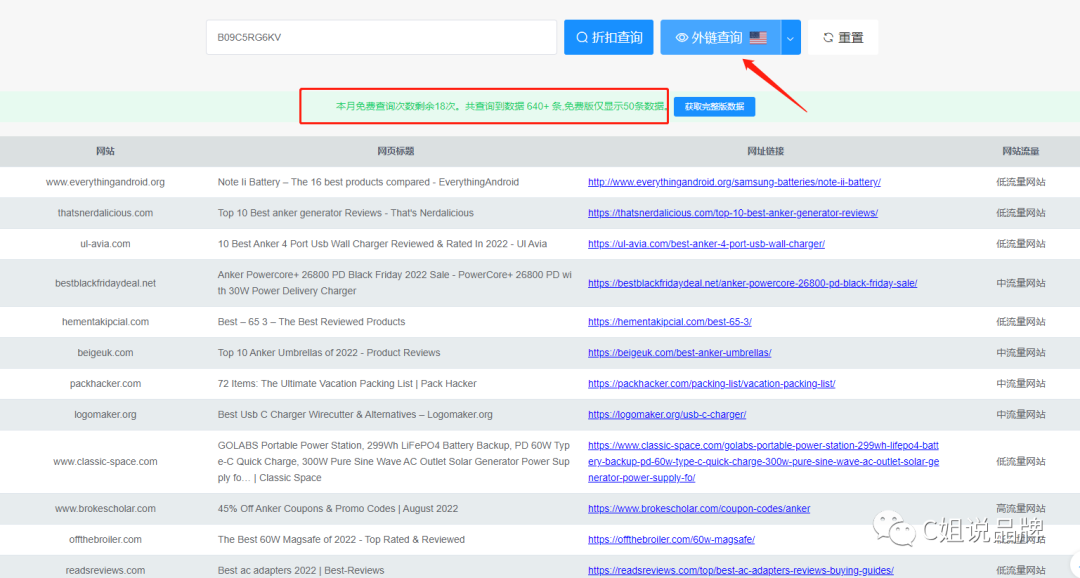Click 中流量网站 in the bestblackfridaydeal row

click(1021, 283)
